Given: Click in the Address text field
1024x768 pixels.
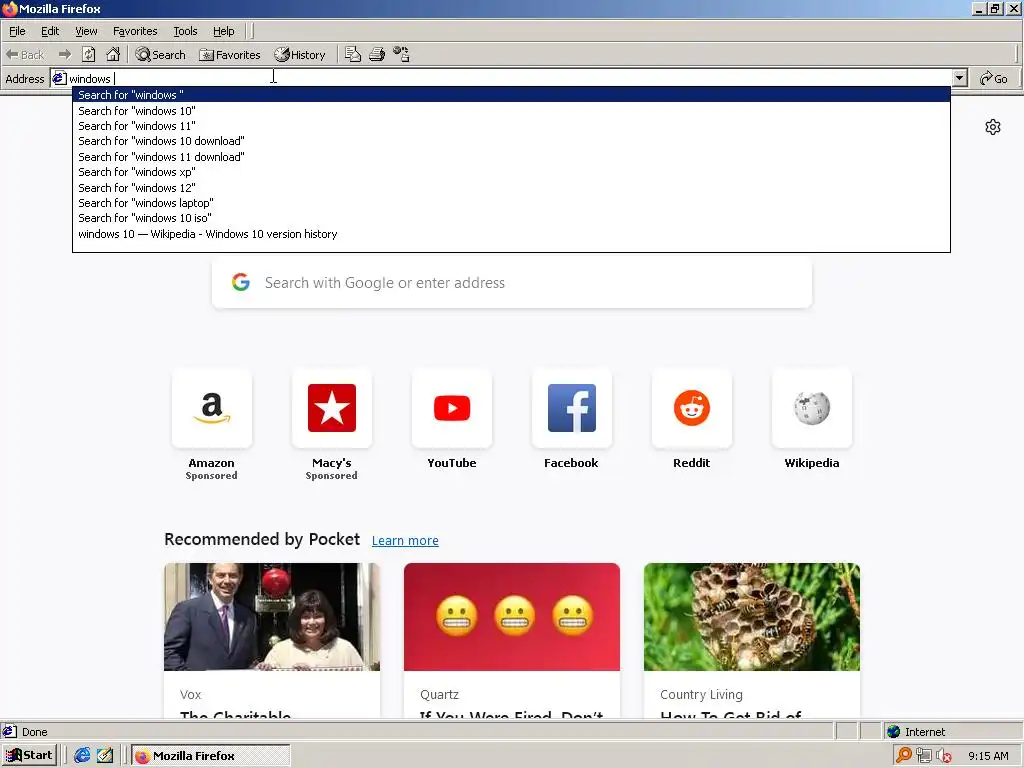Looking at the screenshot, I should (509, 78).
